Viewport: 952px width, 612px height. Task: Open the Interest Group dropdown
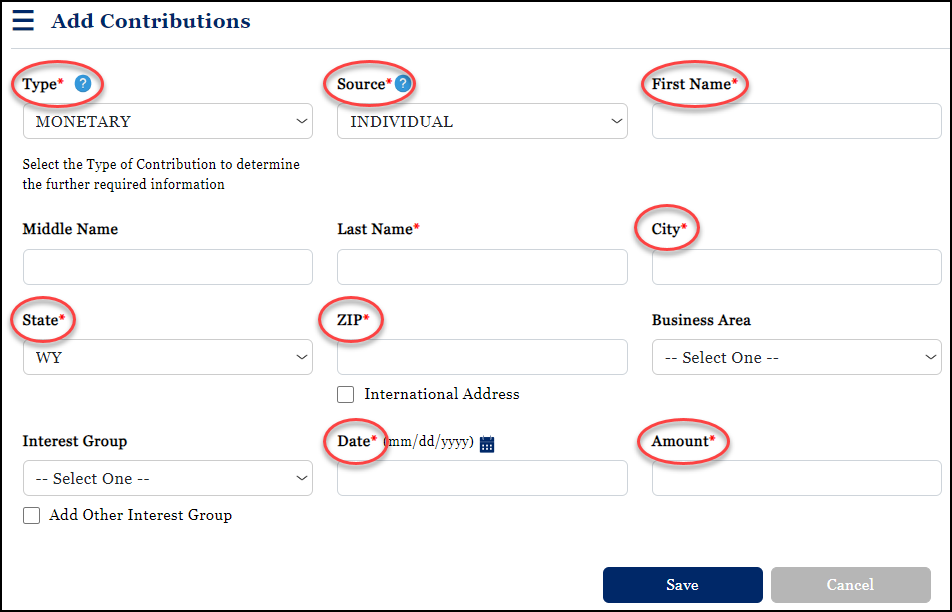(x=167, y=478)
